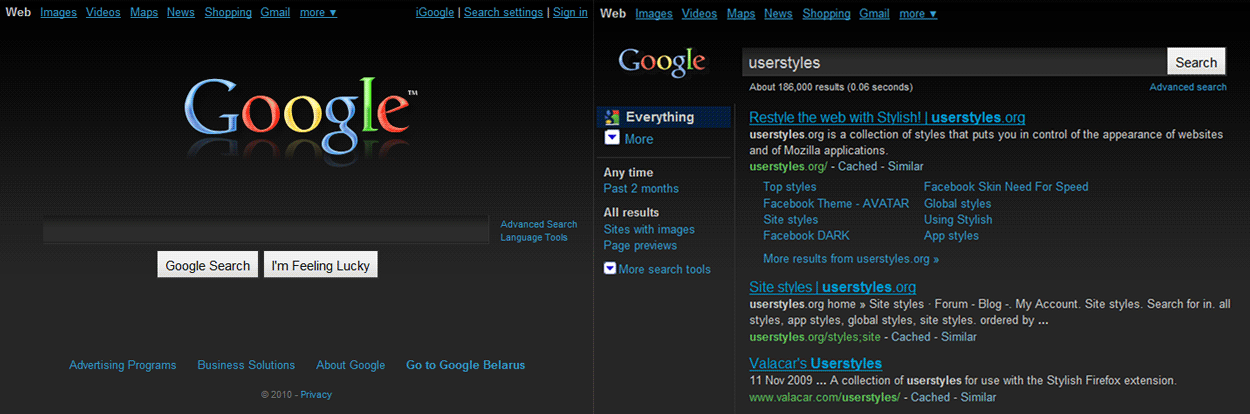Select the Everything filter label
The image size is (1250, 414).
(660, 117)
